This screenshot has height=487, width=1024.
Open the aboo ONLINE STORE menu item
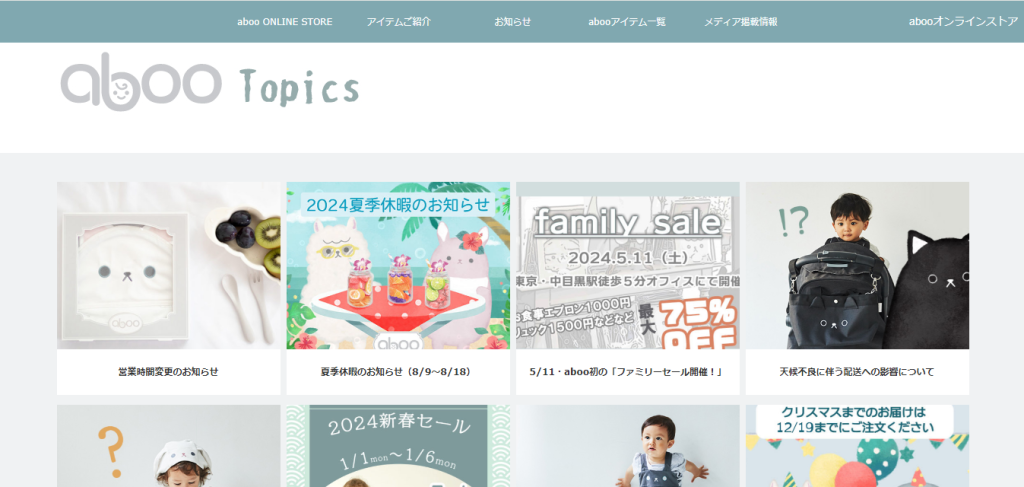[x=285, y=22]
